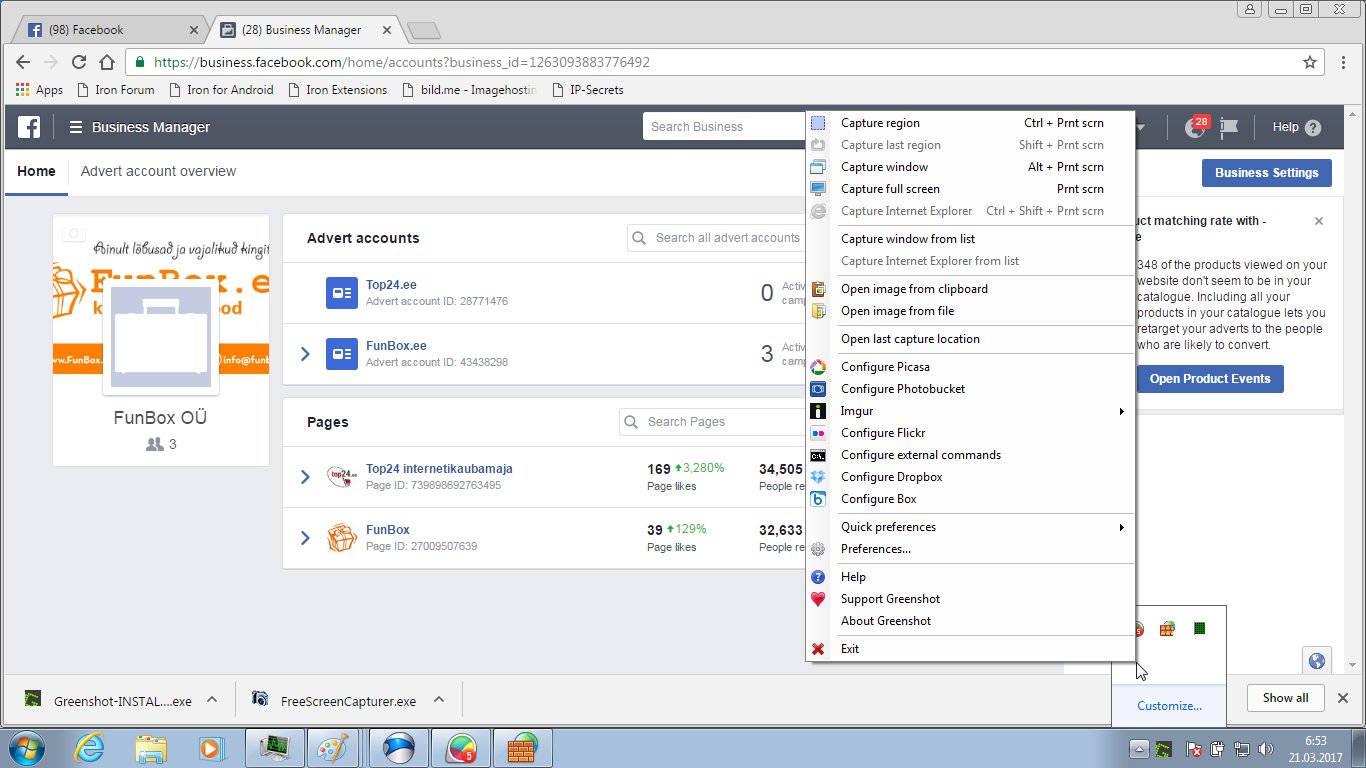Image resolution: width=1366 pixels, height=768 pixels.
Task: Open the Apps bookmarks shortcut
Action: (40, 90)
